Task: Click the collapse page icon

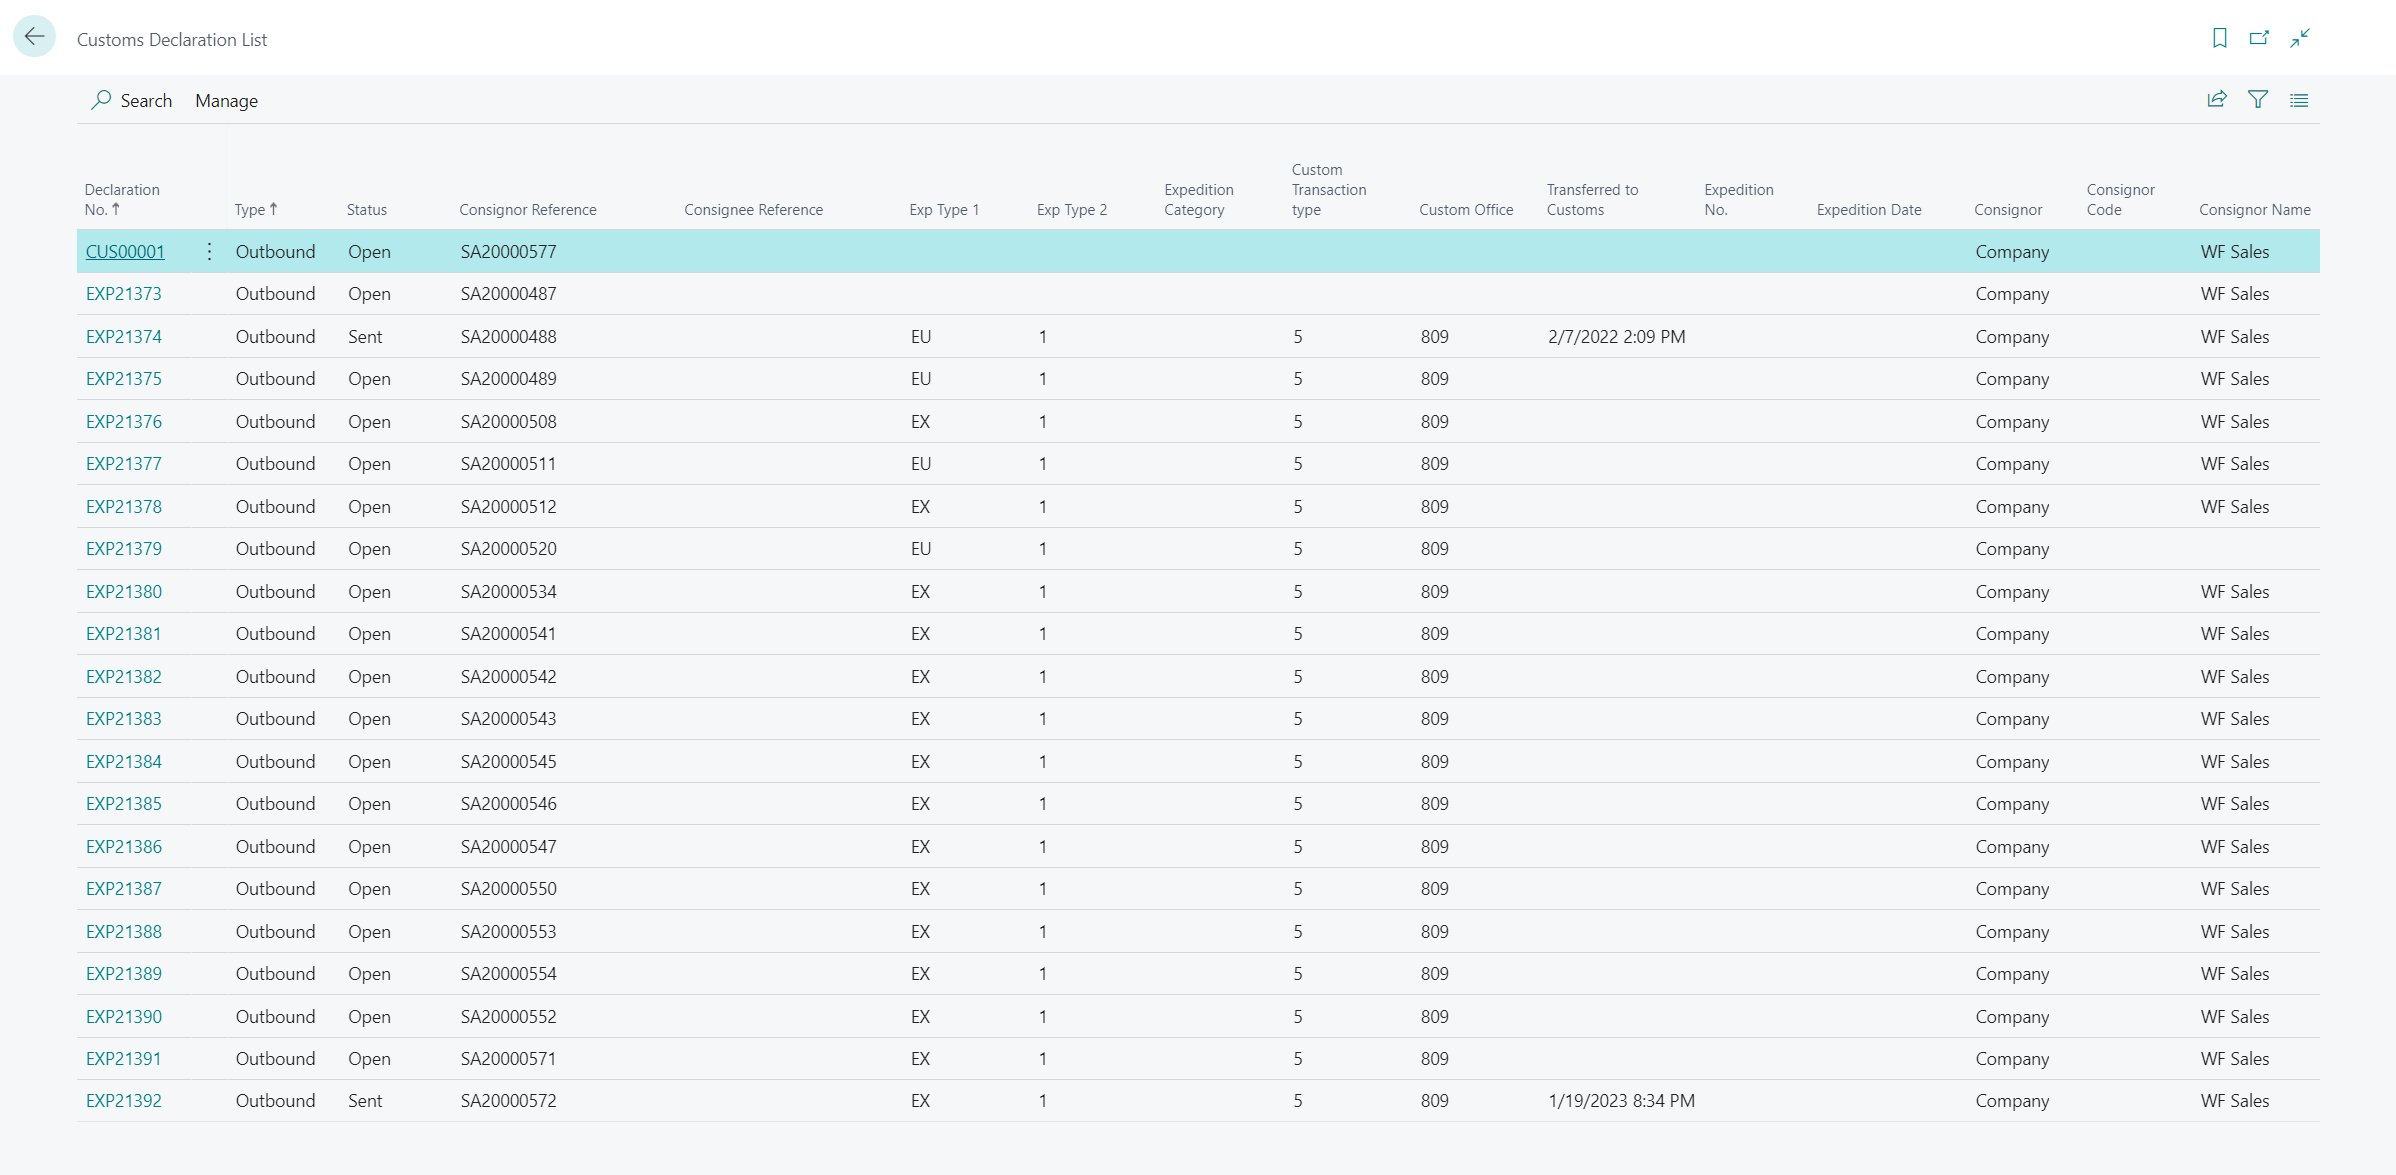Action: click(2300, 38)
